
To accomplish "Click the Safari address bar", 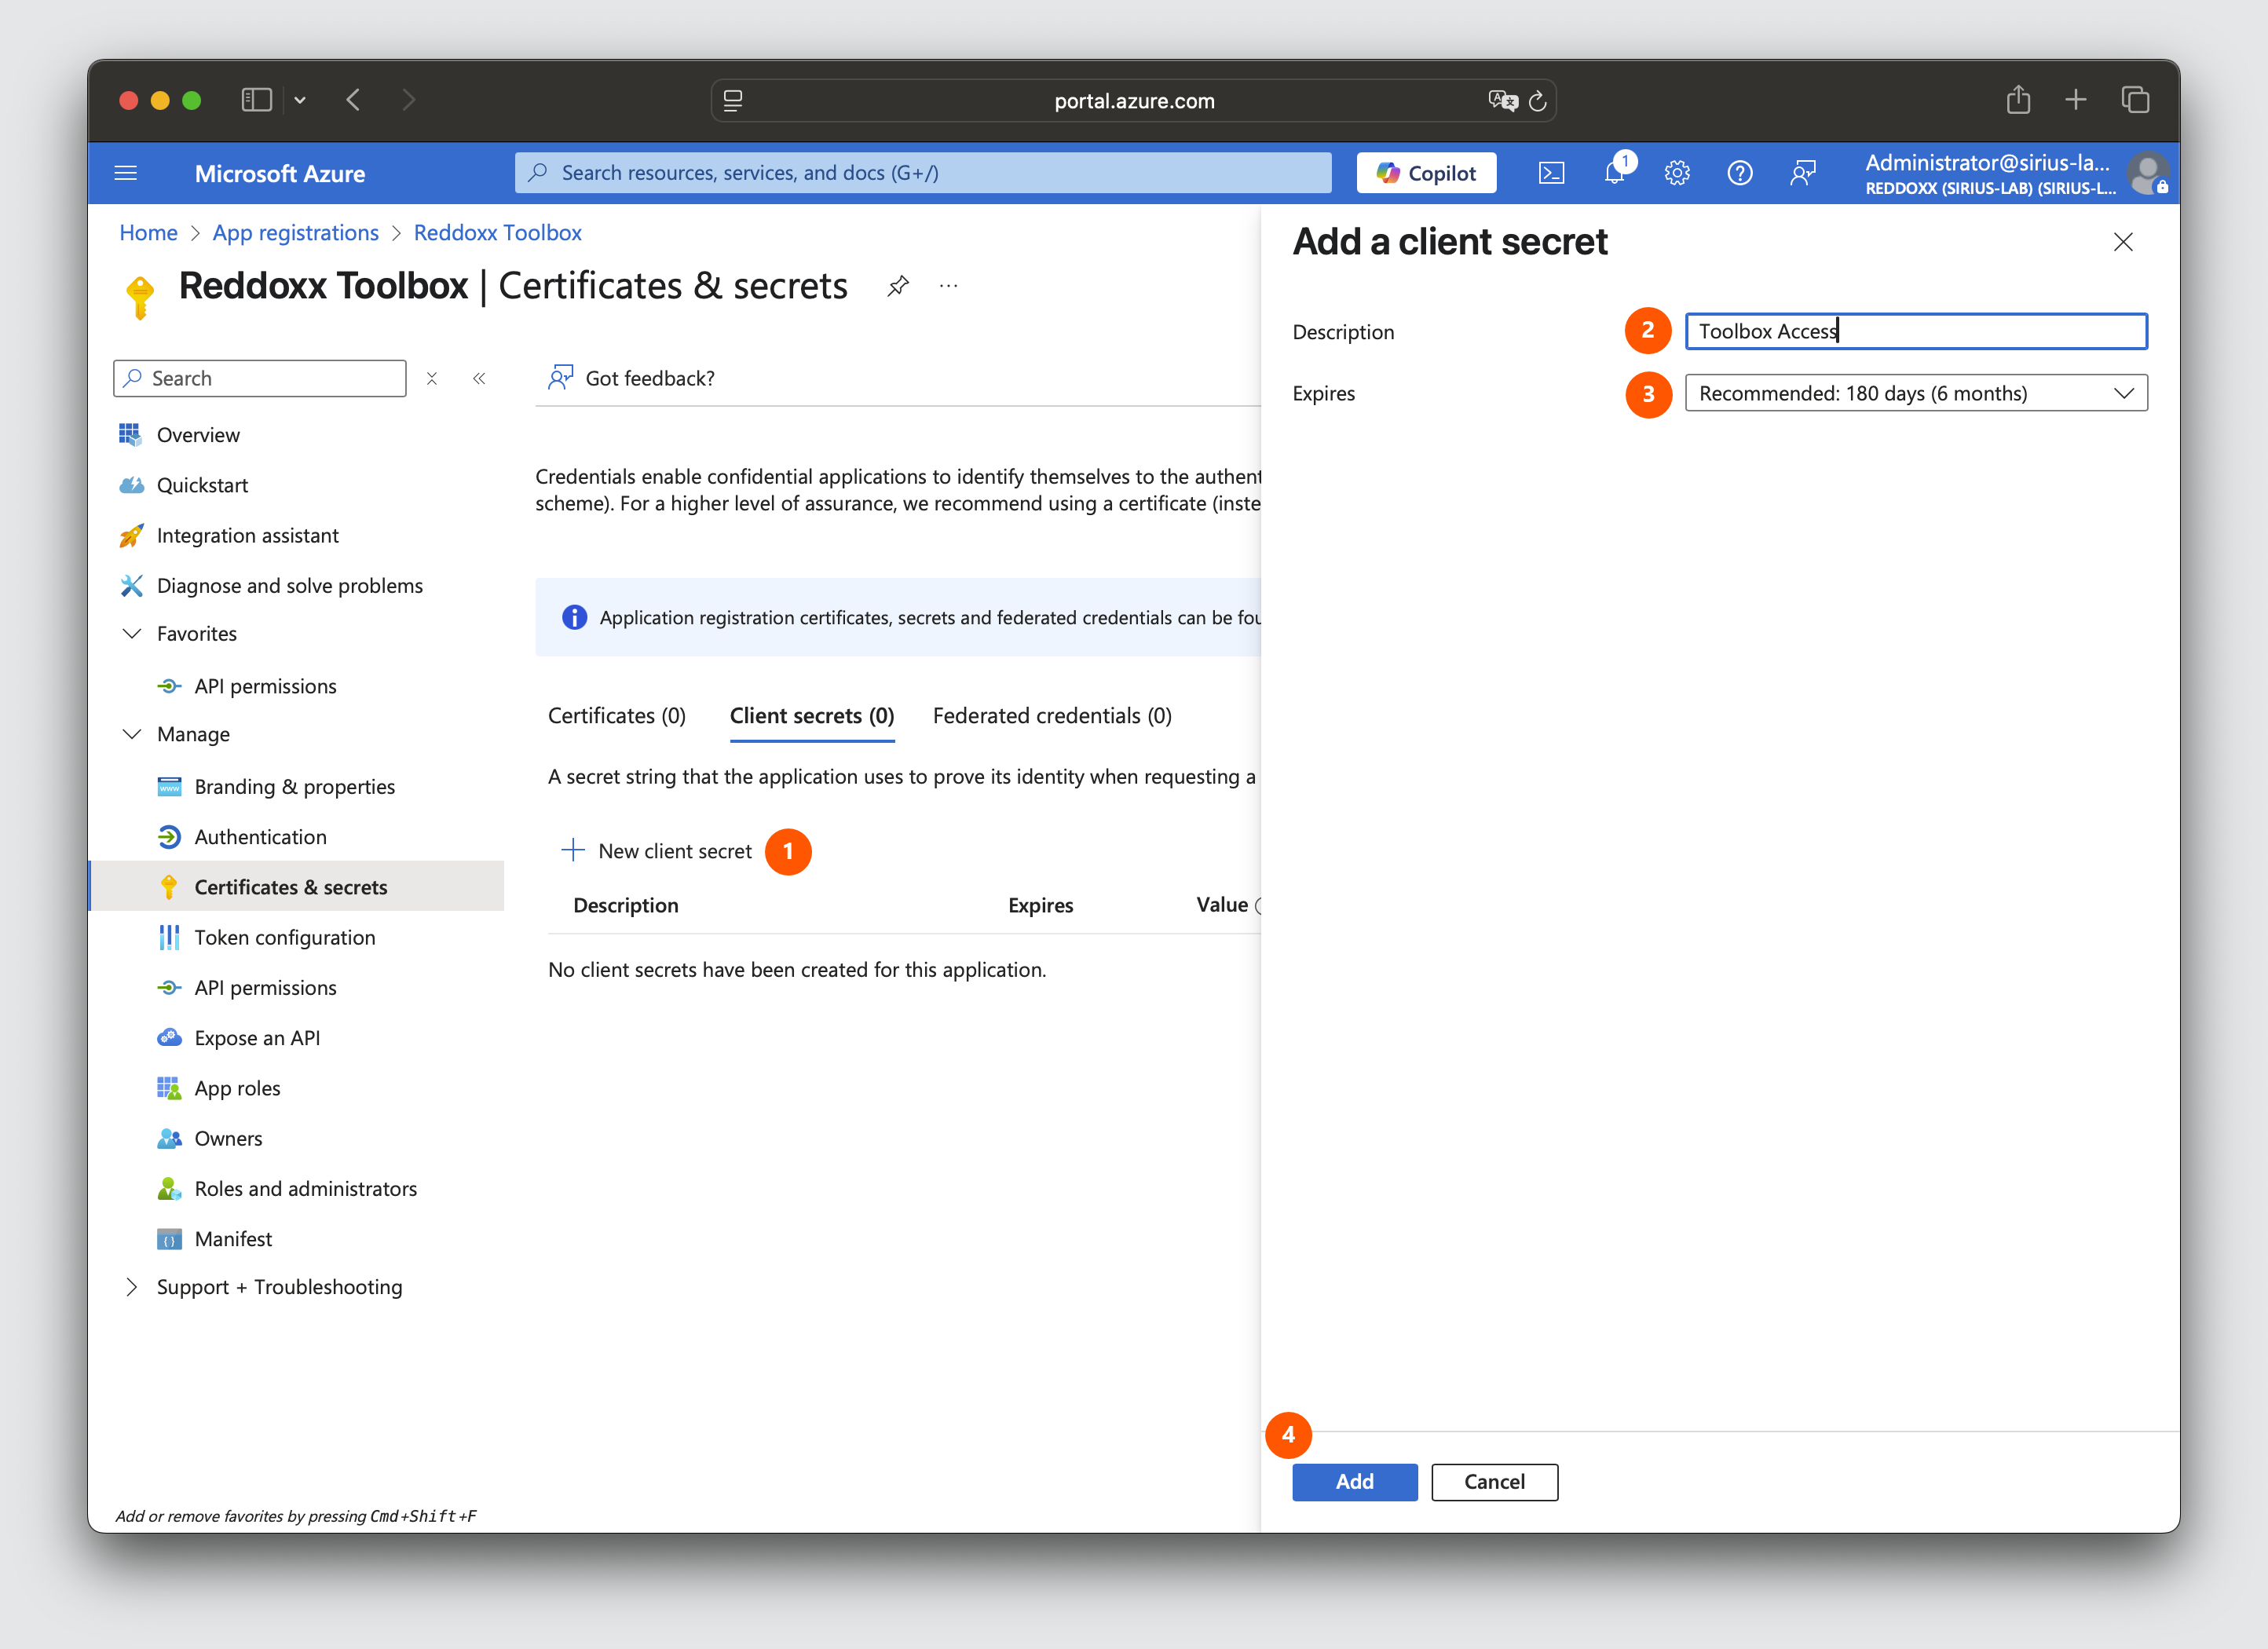I will pos(1133,101).
